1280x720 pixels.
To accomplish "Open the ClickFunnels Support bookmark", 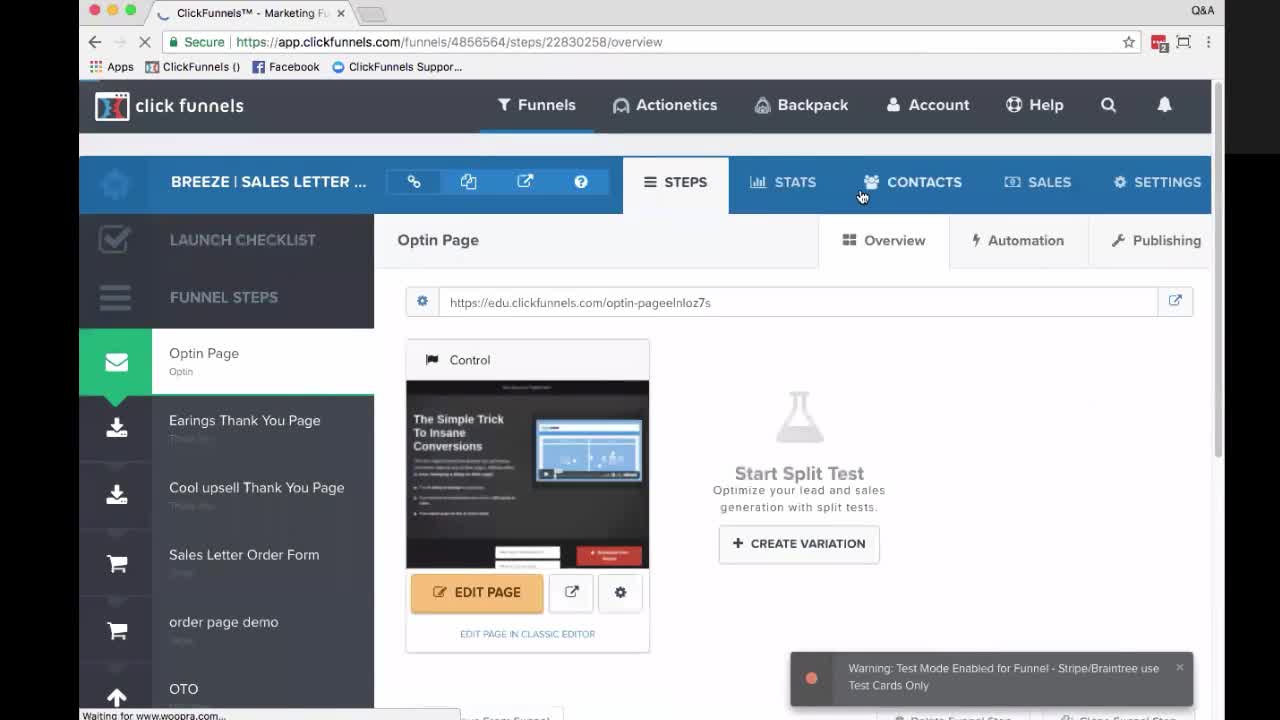I will (x=397, y=67).
